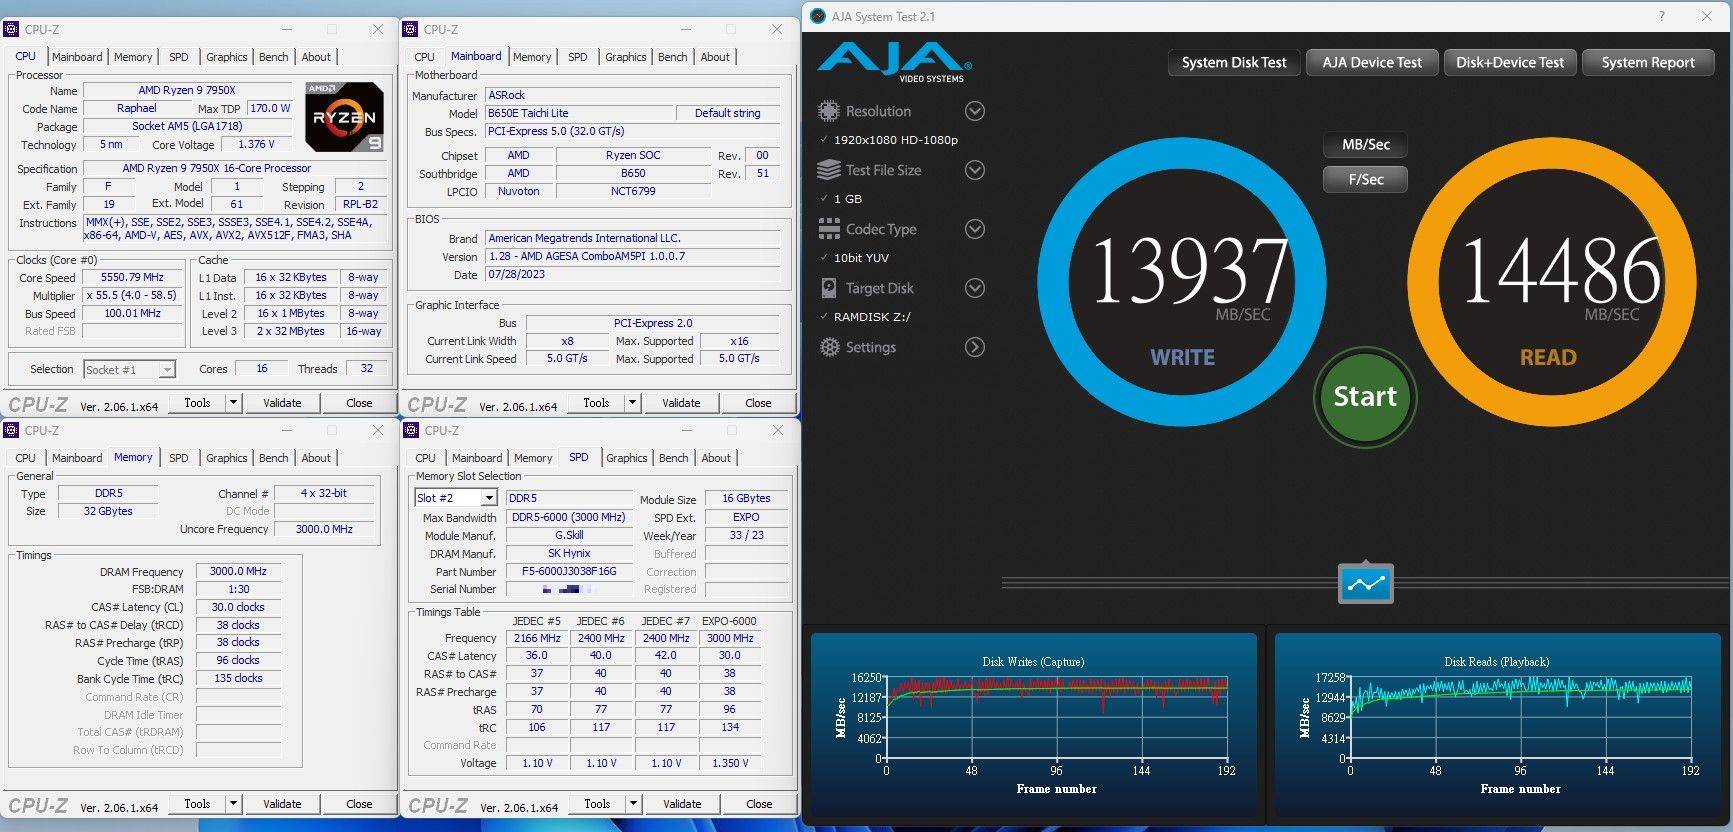Click the Ryzen 9 processor logo
The height and width of the screenshot is (832, 1733).
(x=345, y=116)
